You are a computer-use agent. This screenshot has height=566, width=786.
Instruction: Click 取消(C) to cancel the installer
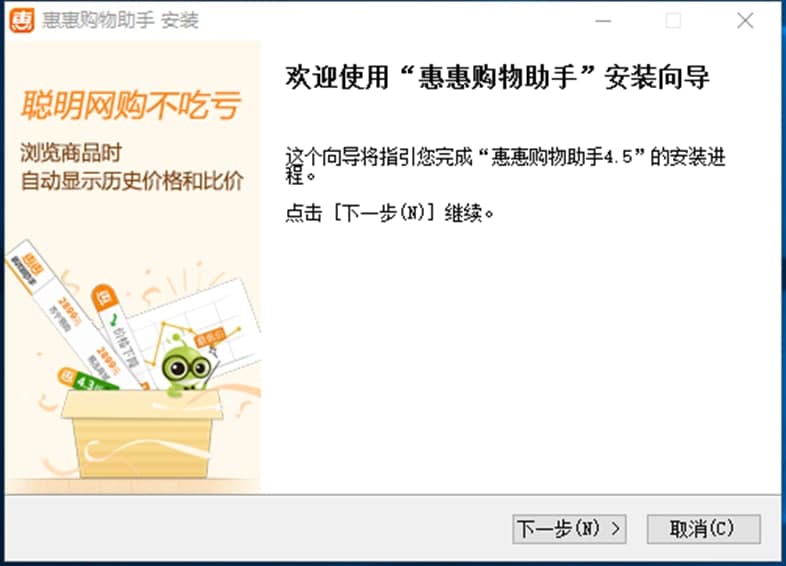point(703,528)
